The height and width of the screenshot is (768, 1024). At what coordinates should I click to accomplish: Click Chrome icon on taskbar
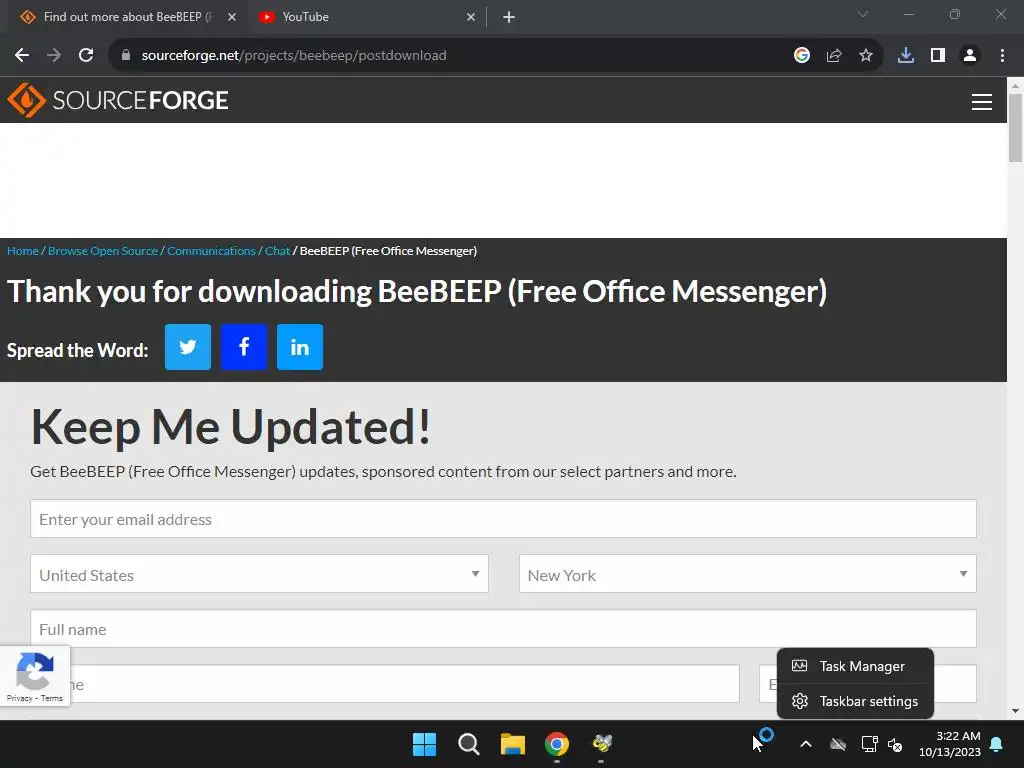557,744
